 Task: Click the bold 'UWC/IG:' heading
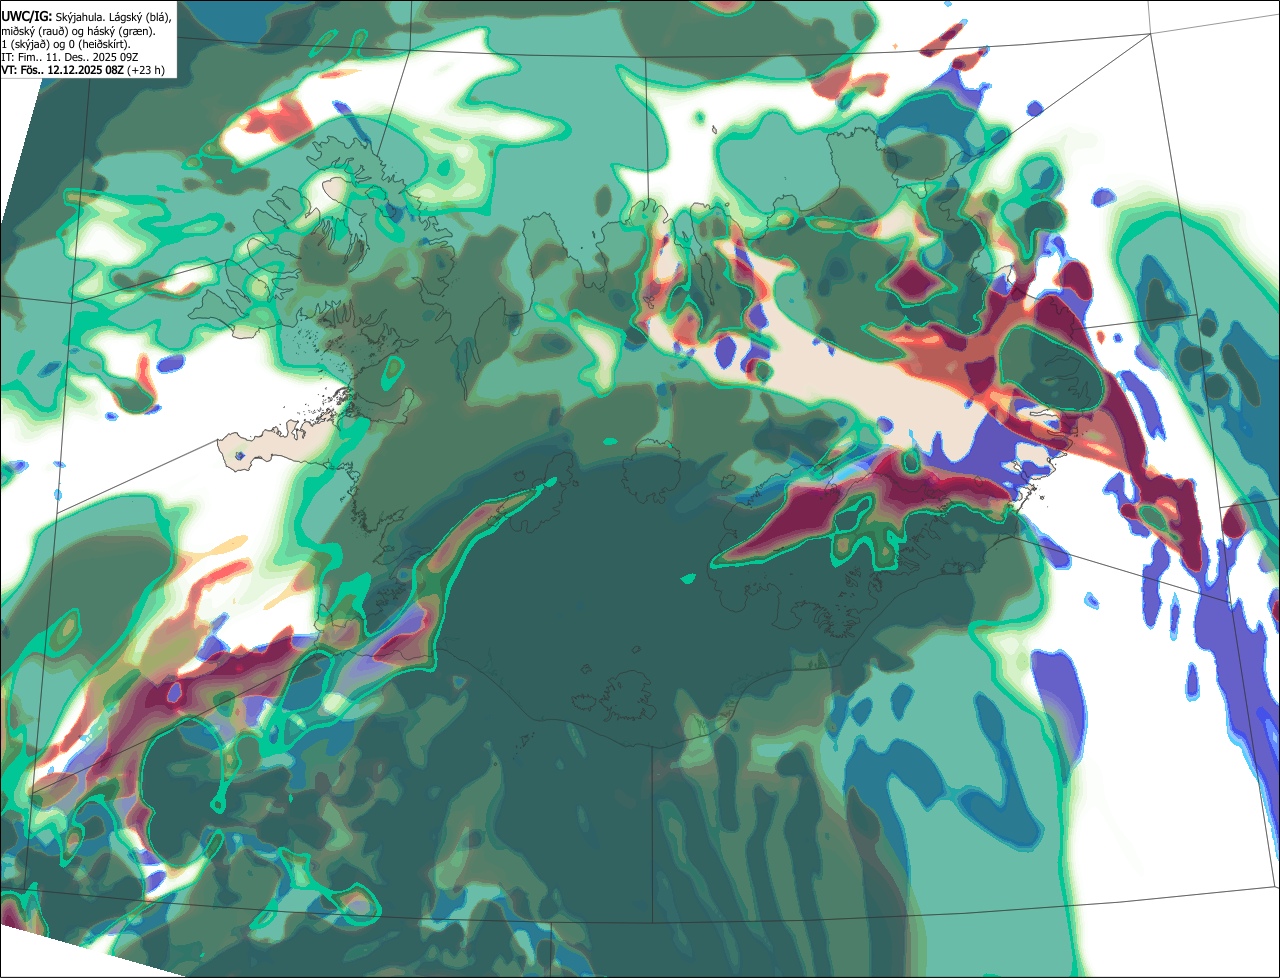click(x=27, y=17)
